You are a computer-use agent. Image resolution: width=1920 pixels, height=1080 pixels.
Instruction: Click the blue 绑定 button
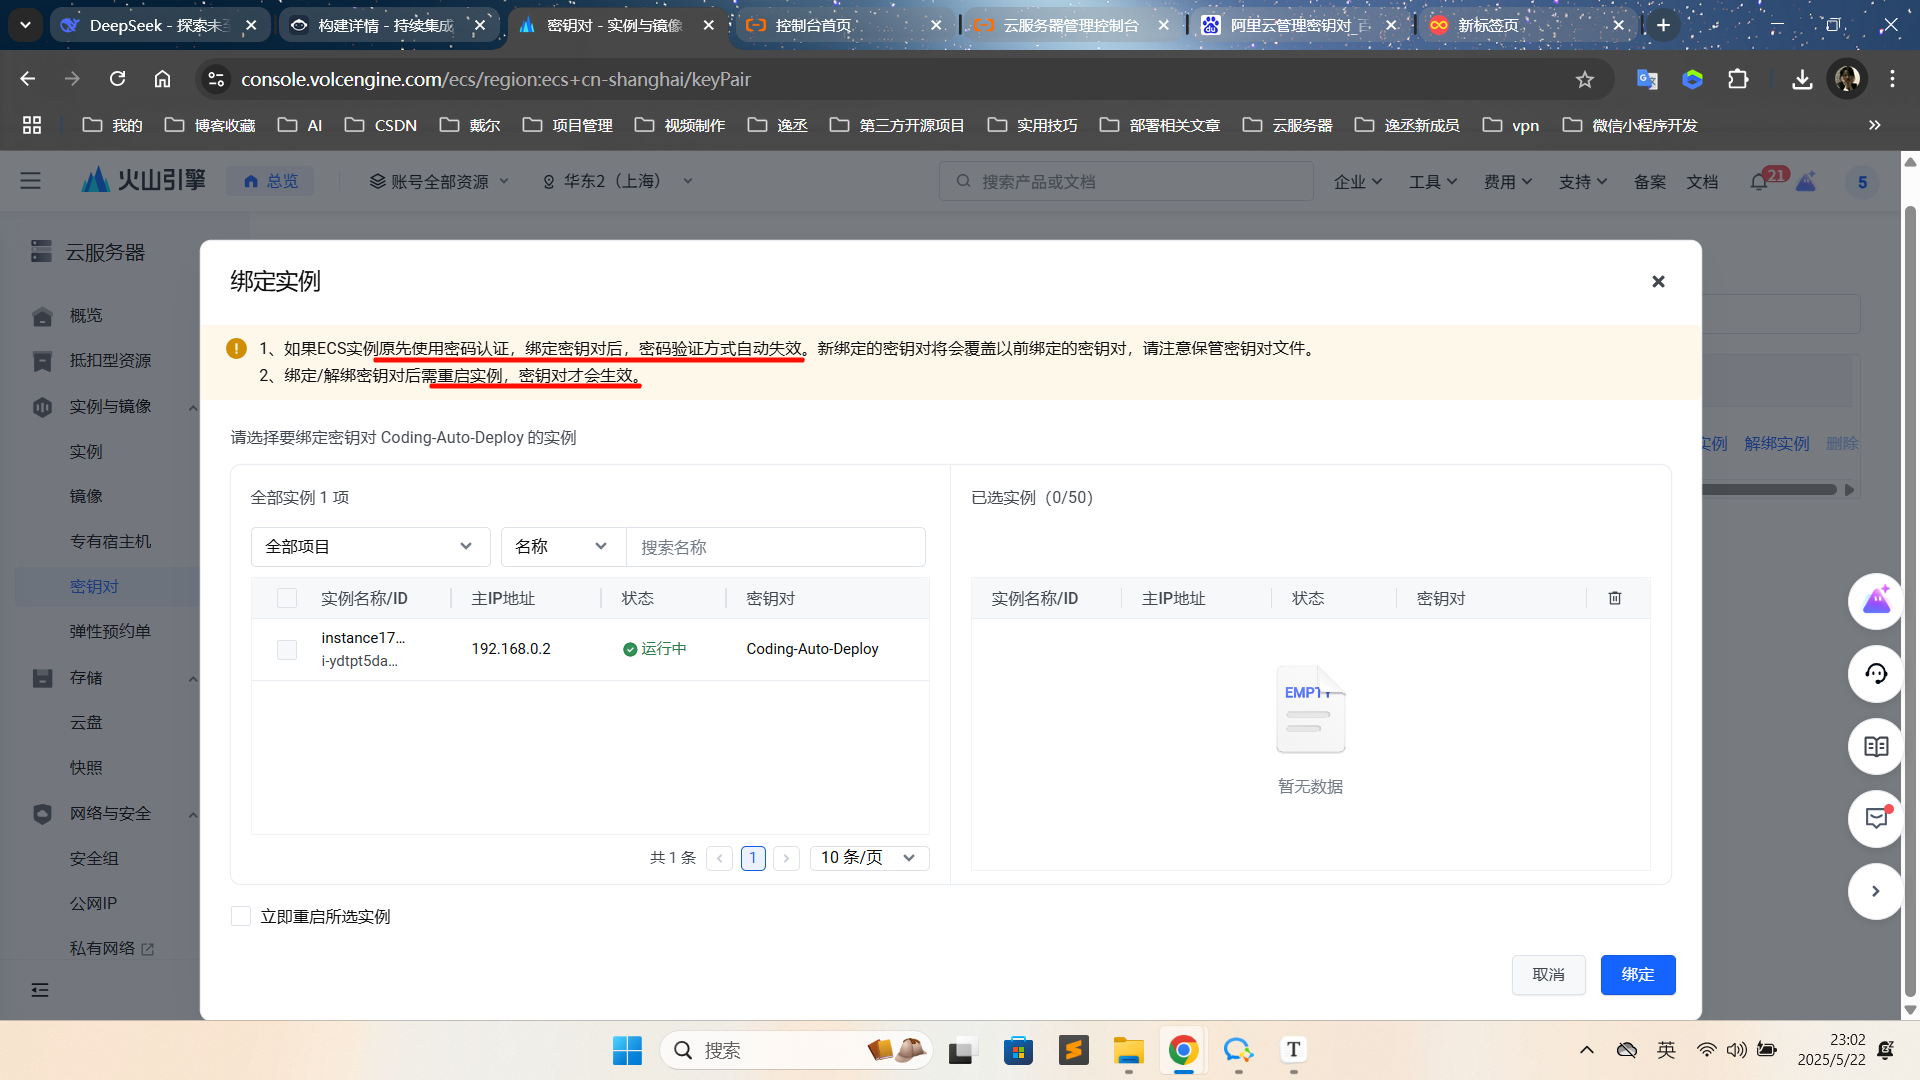pos(1638,975)
